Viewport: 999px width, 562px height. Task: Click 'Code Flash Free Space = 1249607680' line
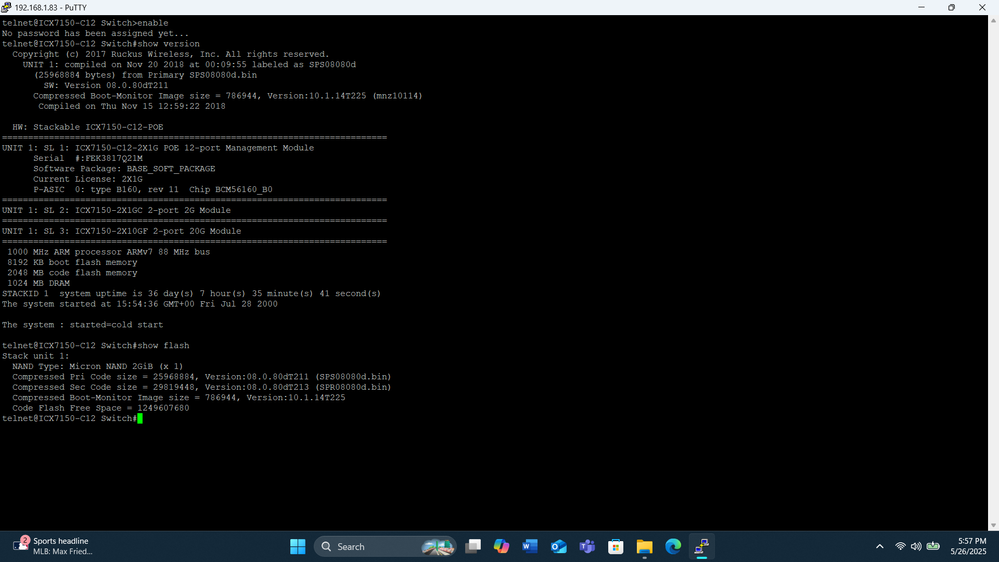tap(101, 408)
